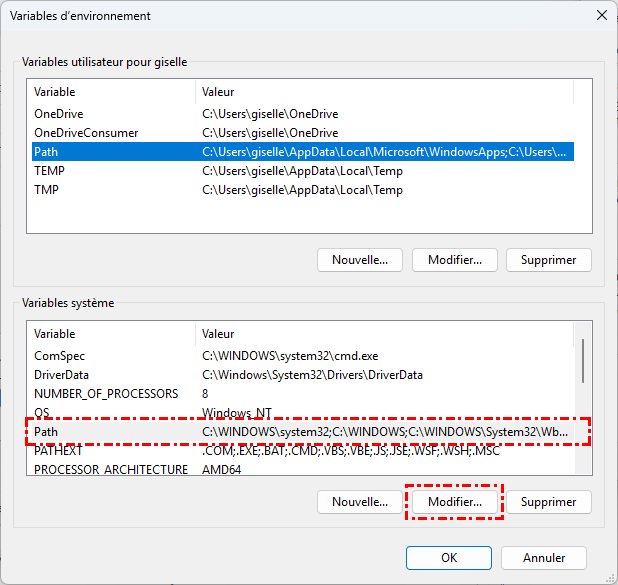
Task: Click Nouvelle... for system variables
Action: [x=359, y=502]
